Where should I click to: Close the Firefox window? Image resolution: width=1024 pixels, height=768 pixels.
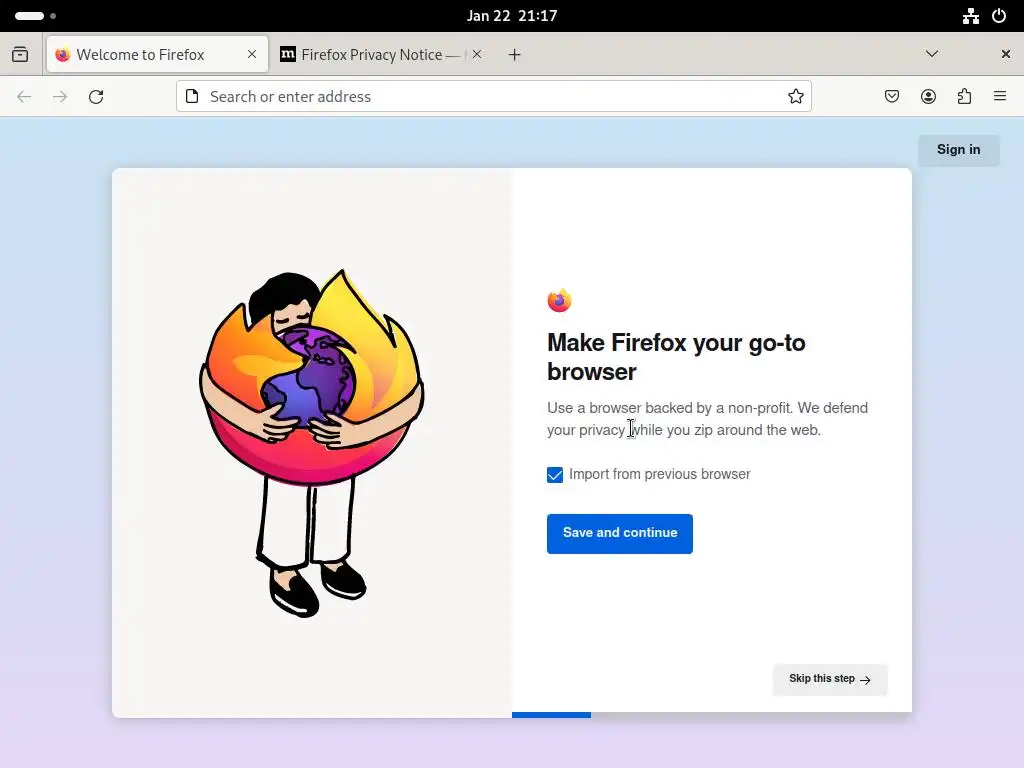click(1006, 54)
